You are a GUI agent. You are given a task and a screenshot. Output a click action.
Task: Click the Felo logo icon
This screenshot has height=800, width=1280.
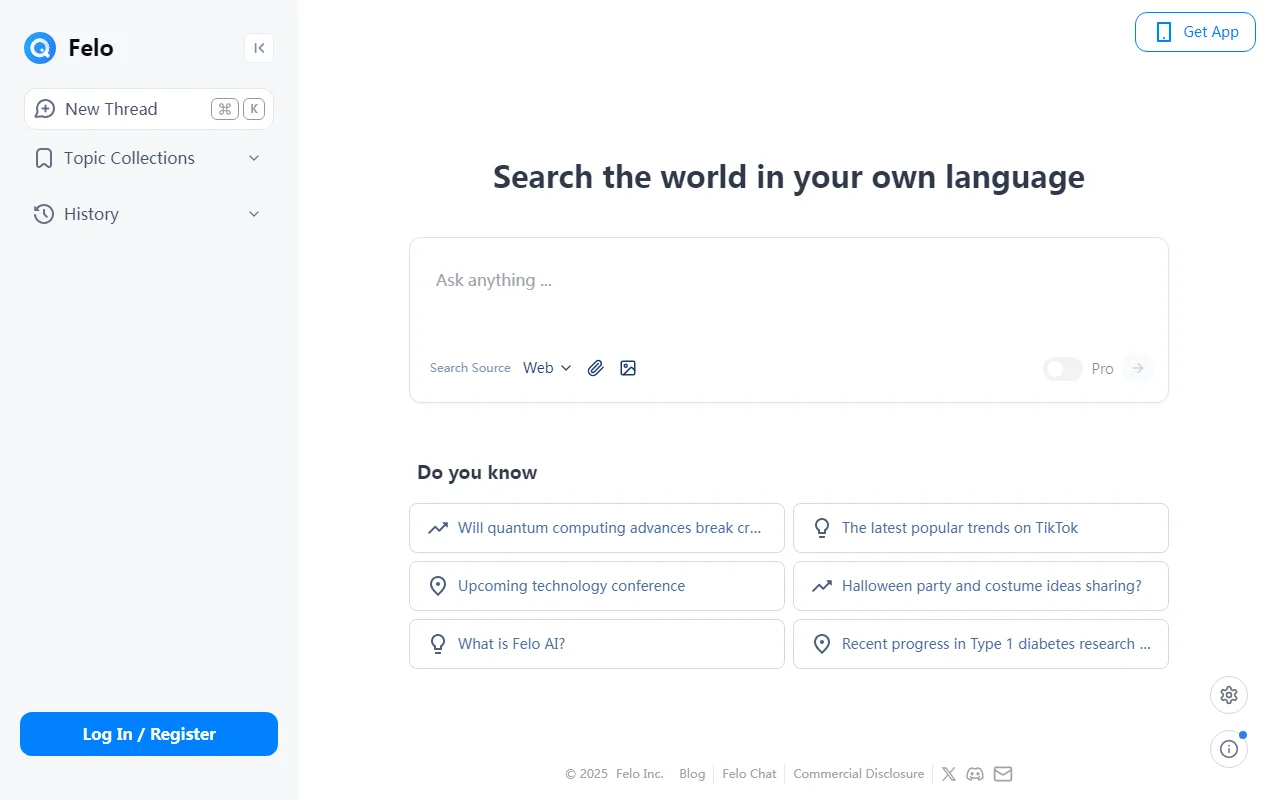tap(40, 48)
